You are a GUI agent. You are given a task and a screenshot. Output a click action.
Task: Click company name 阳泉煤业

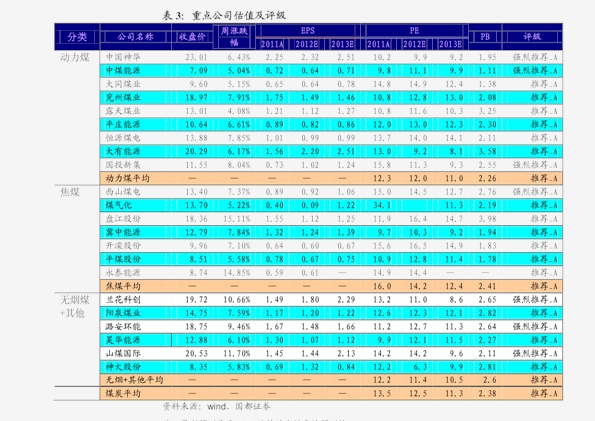[123, 313]
